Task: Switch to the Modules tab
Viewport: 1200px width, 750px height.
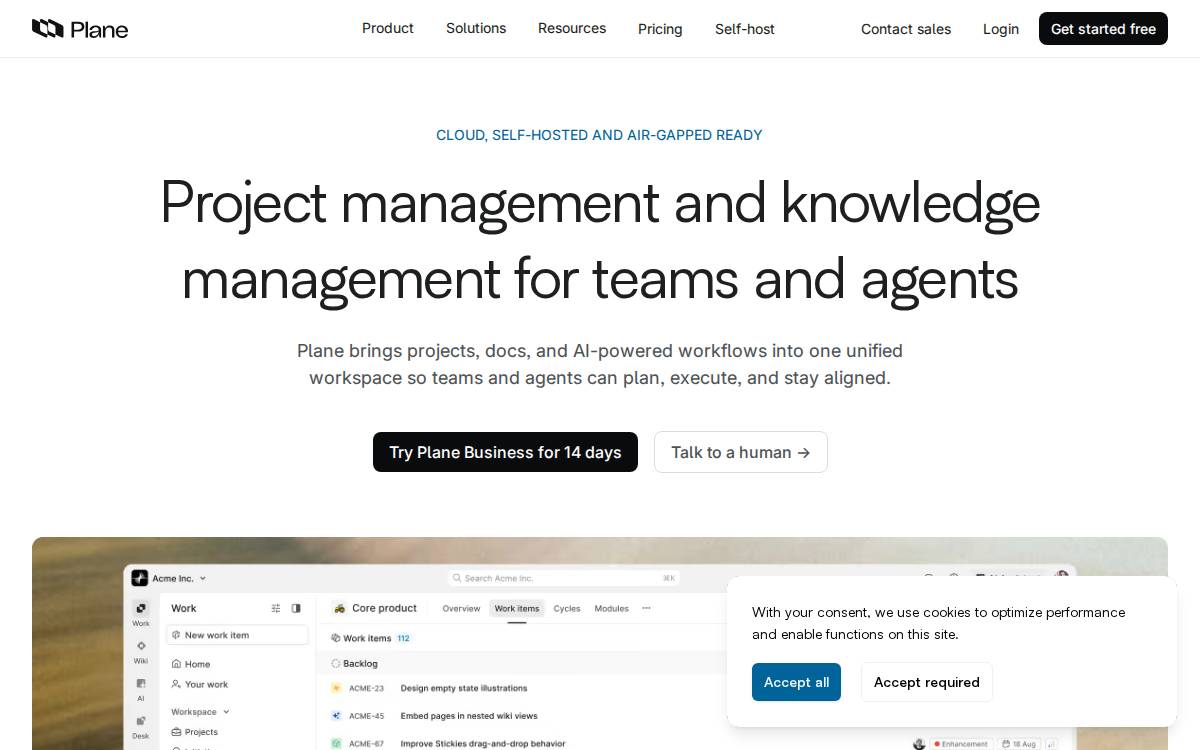Action: 612,608
